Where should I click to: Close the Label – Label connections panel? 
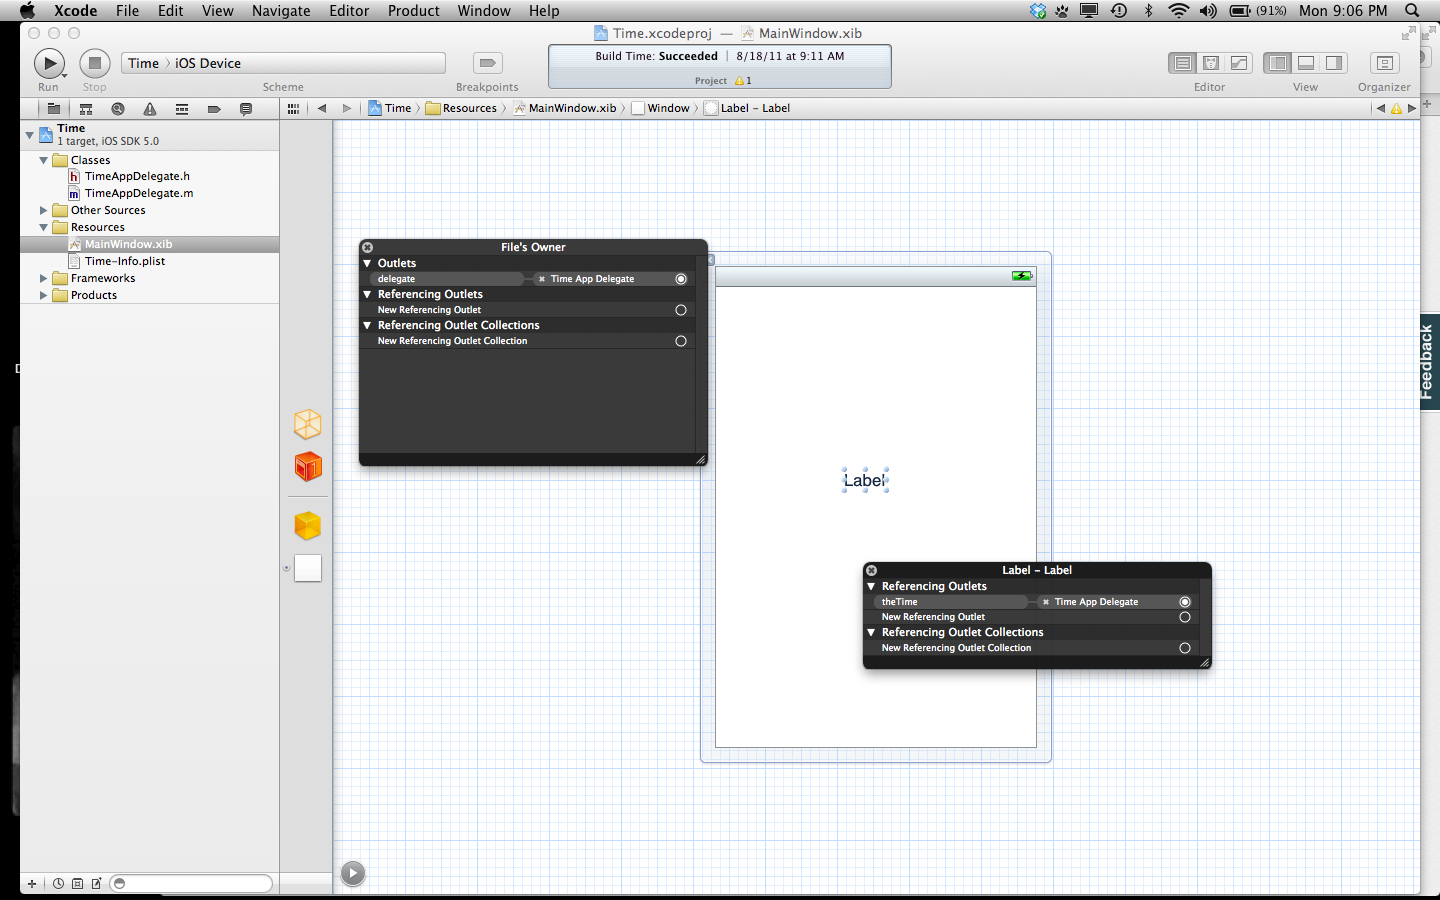(x=871, y=570)
